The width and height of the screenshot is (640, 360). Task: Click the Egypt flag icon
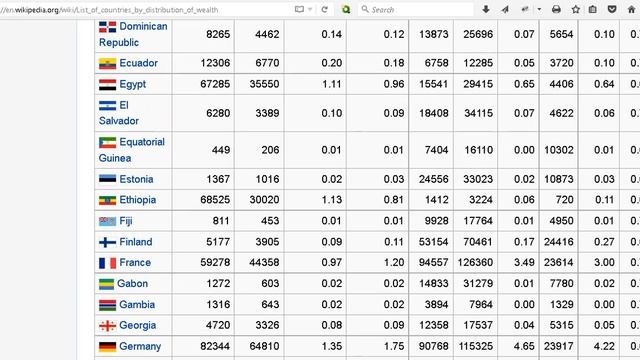pos(107,85)
